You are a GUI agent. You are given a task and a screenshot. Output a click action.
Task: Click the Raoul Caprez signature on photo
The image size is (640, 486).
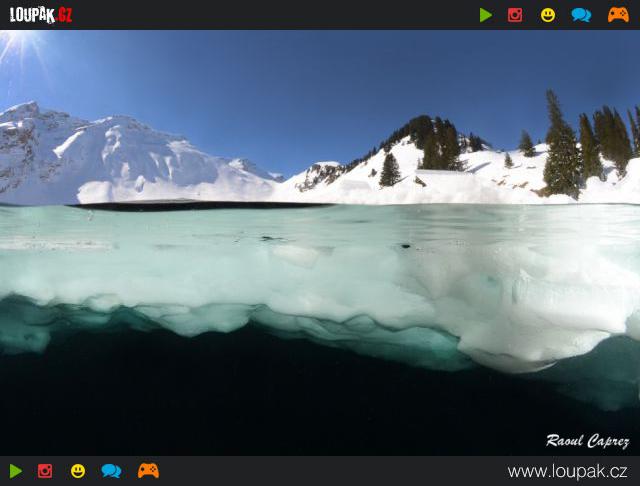[x=587, y=441]
